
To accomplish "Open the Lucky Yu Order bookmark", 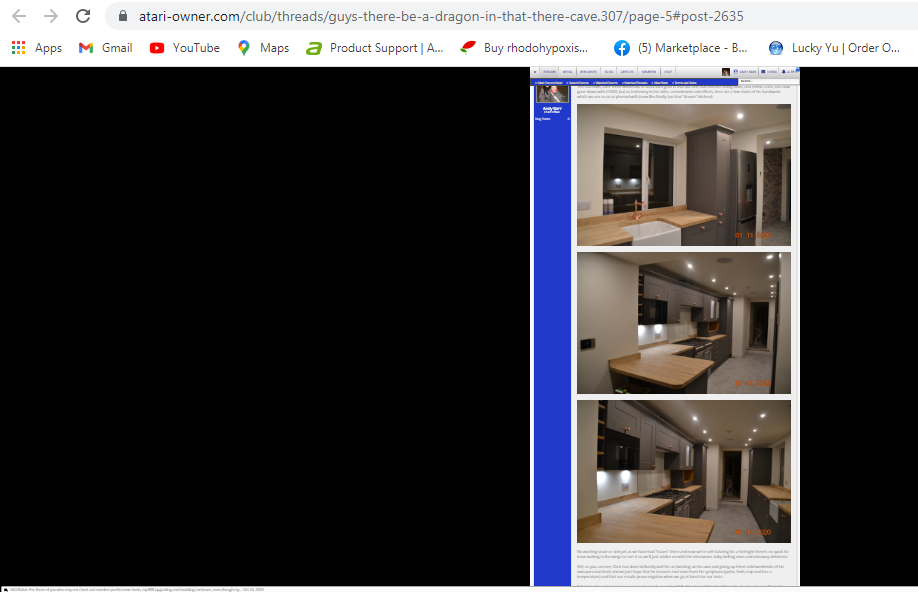I will click(834, 48).
